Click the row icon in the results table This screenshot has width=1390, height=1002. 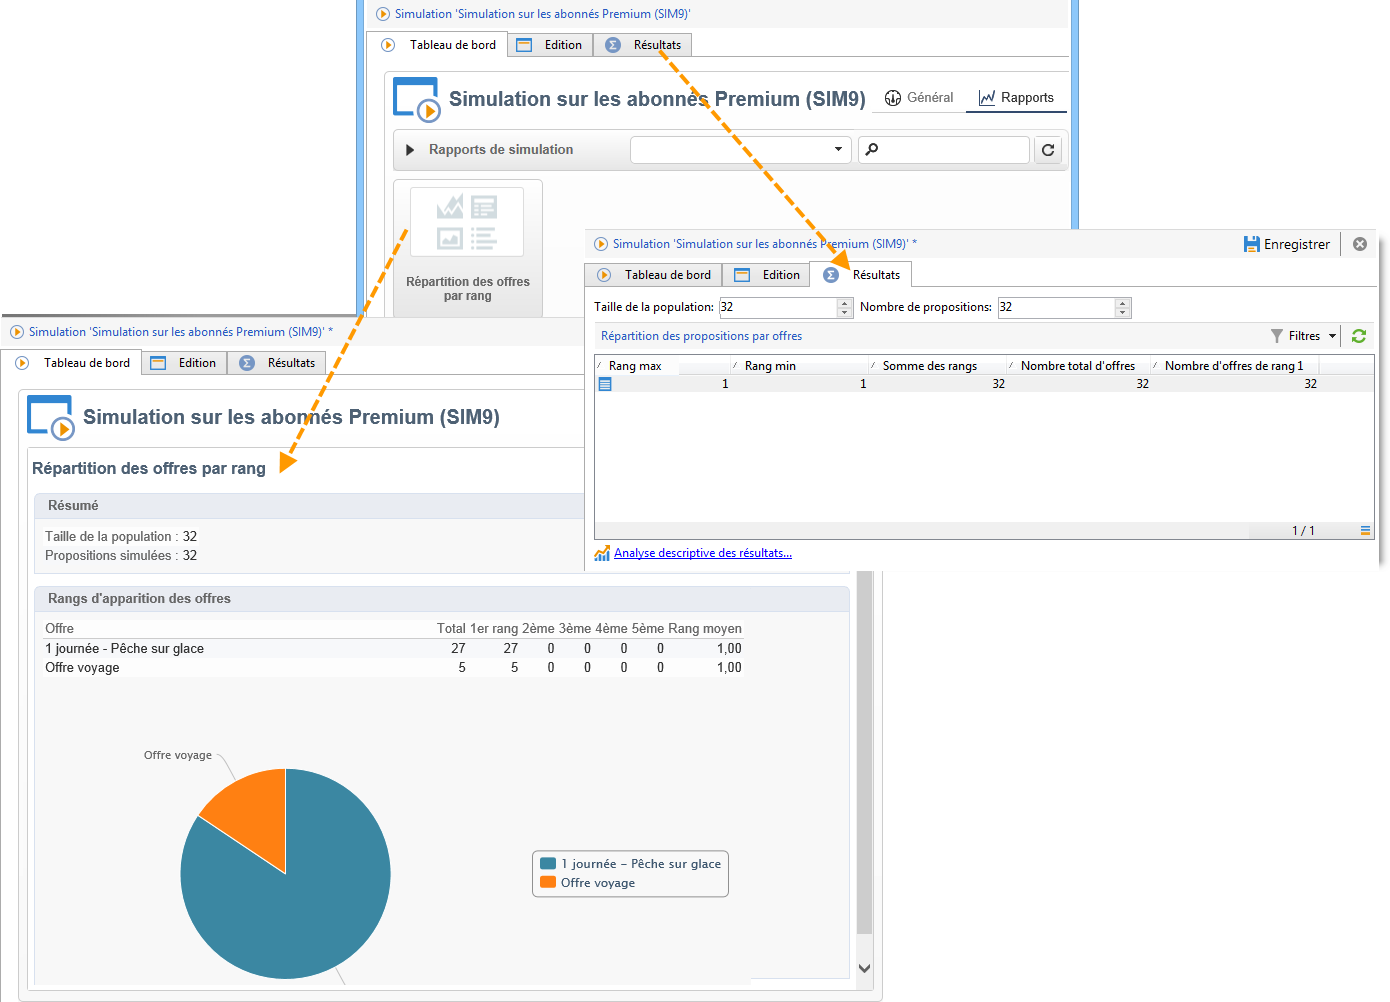(605, 384)
